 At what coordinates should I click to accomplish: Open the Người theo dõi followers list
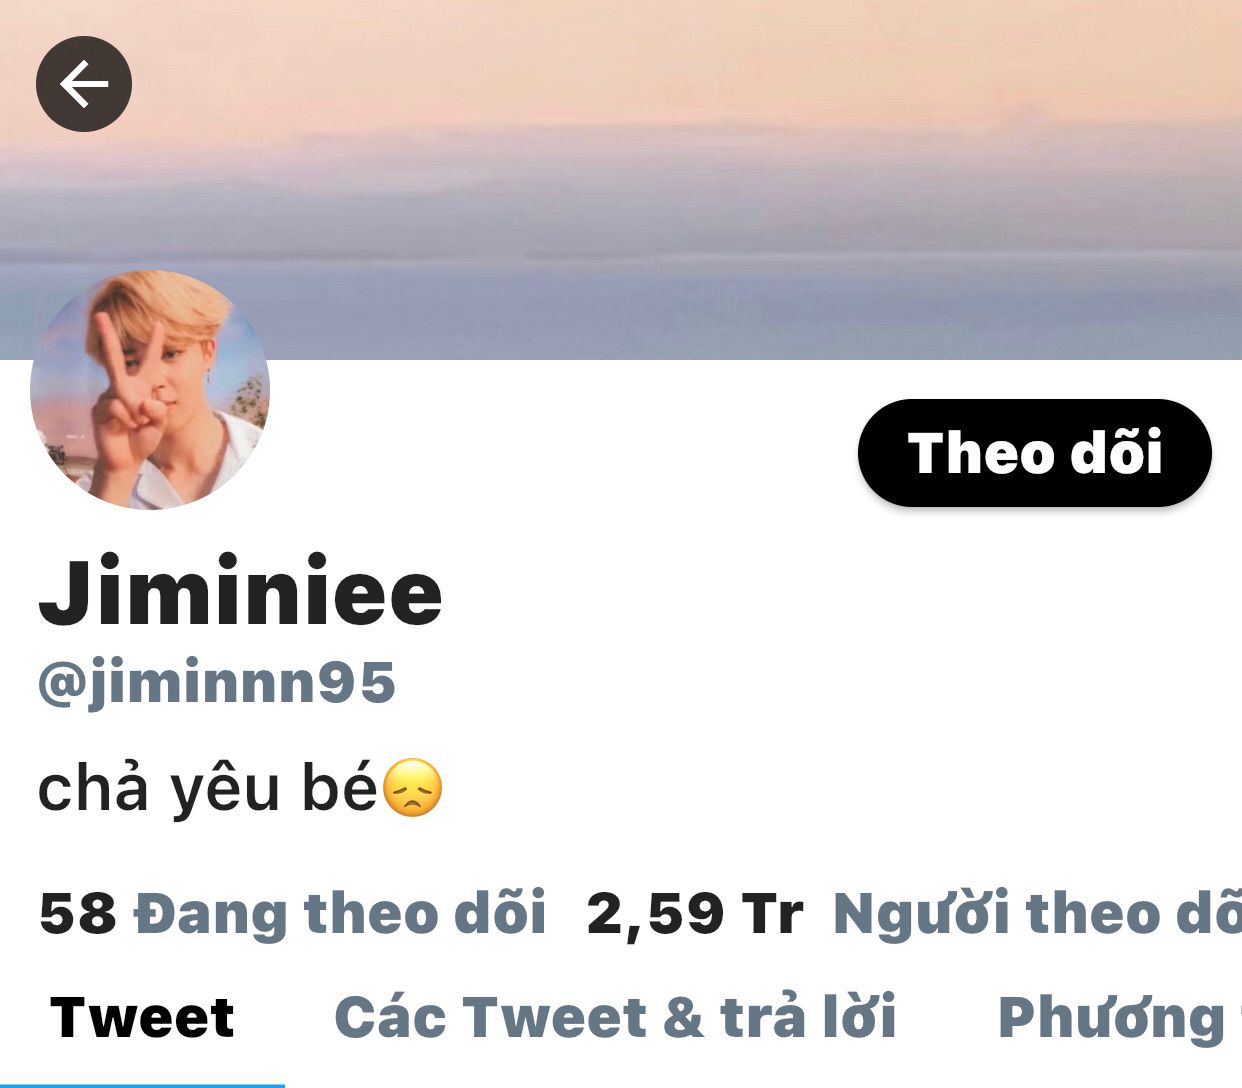1037,913
